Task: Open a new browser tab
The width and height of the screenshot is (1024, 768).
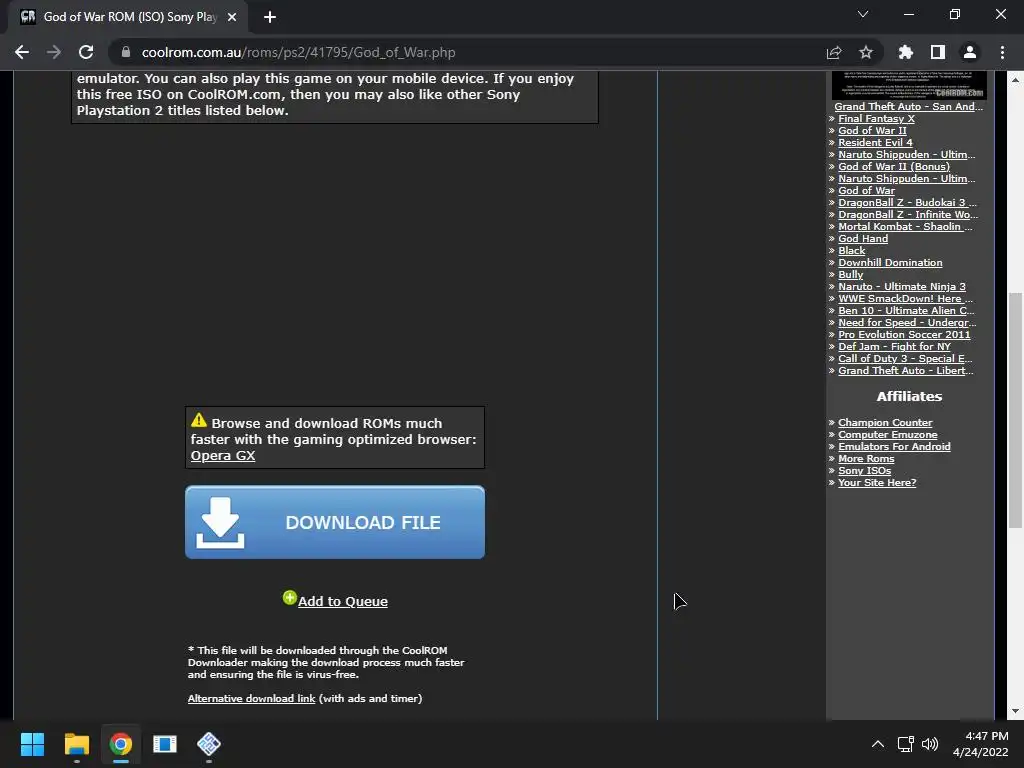Action: tap(270, 17)
